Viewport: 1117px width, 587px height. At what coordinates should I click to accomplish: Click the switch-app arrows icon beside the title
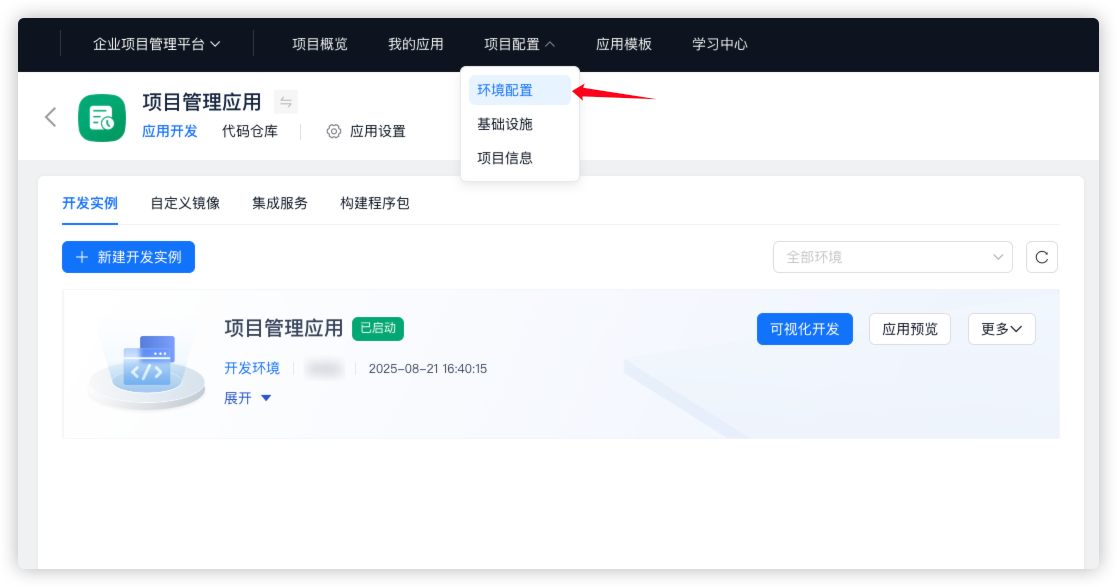[286, 102]
